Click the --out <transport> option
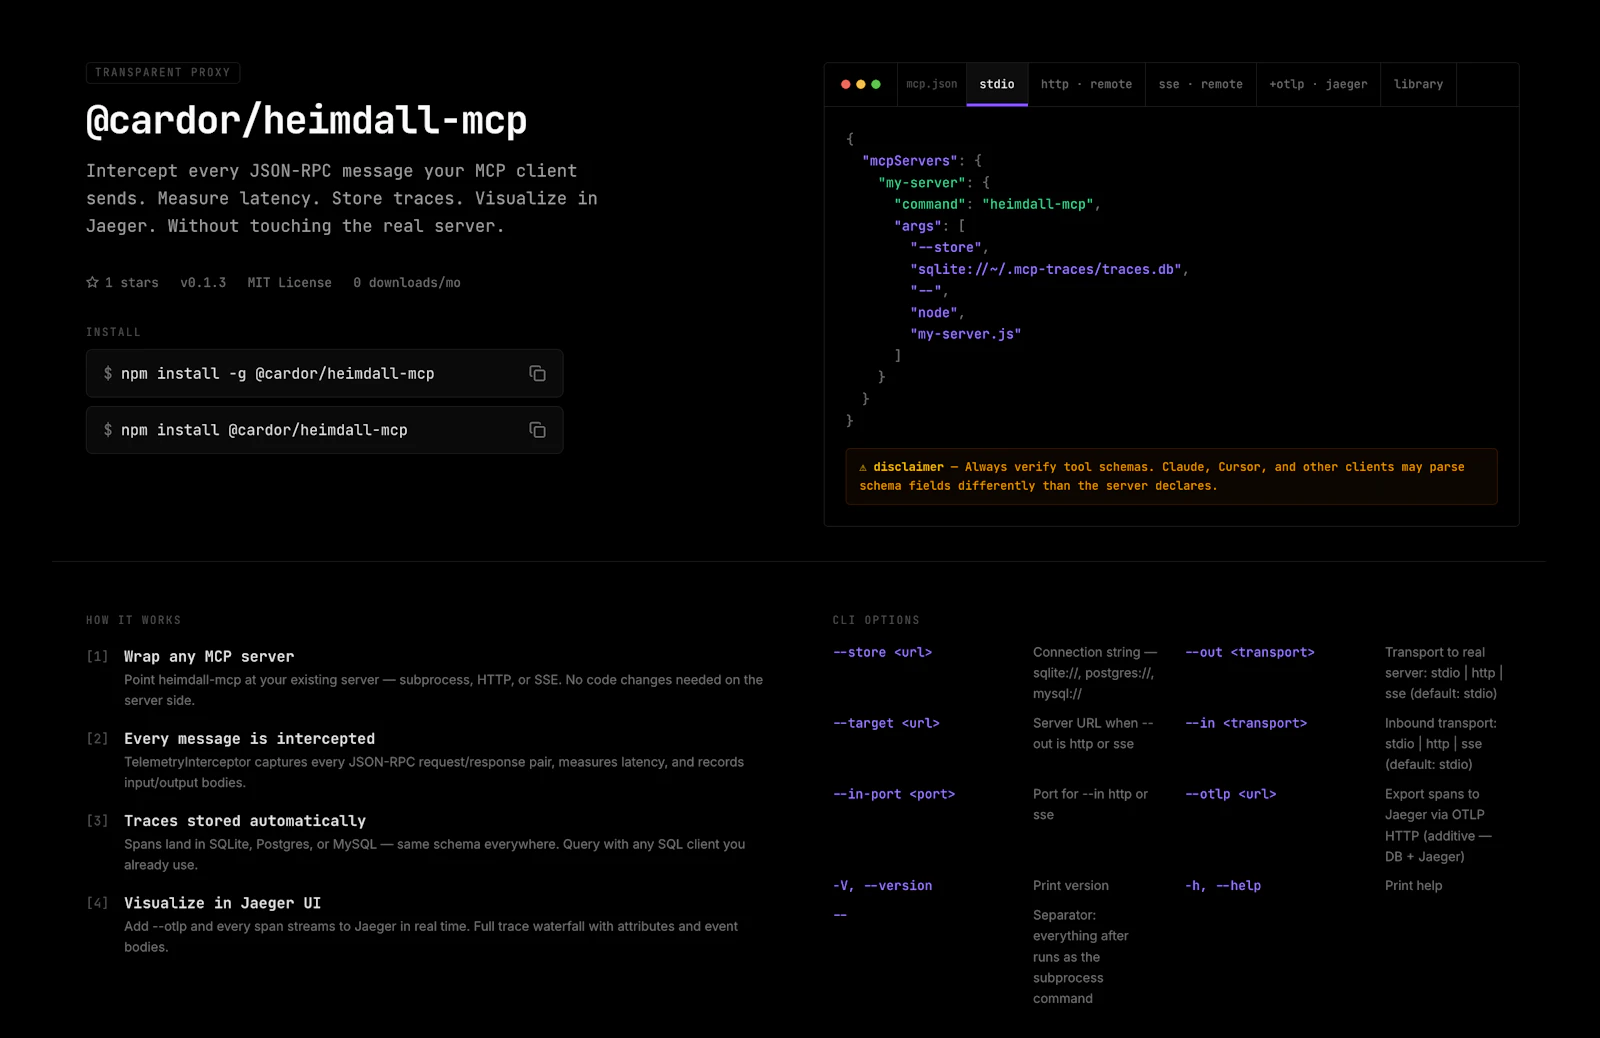1600x1038 pixels. [x=1250, y=652]
